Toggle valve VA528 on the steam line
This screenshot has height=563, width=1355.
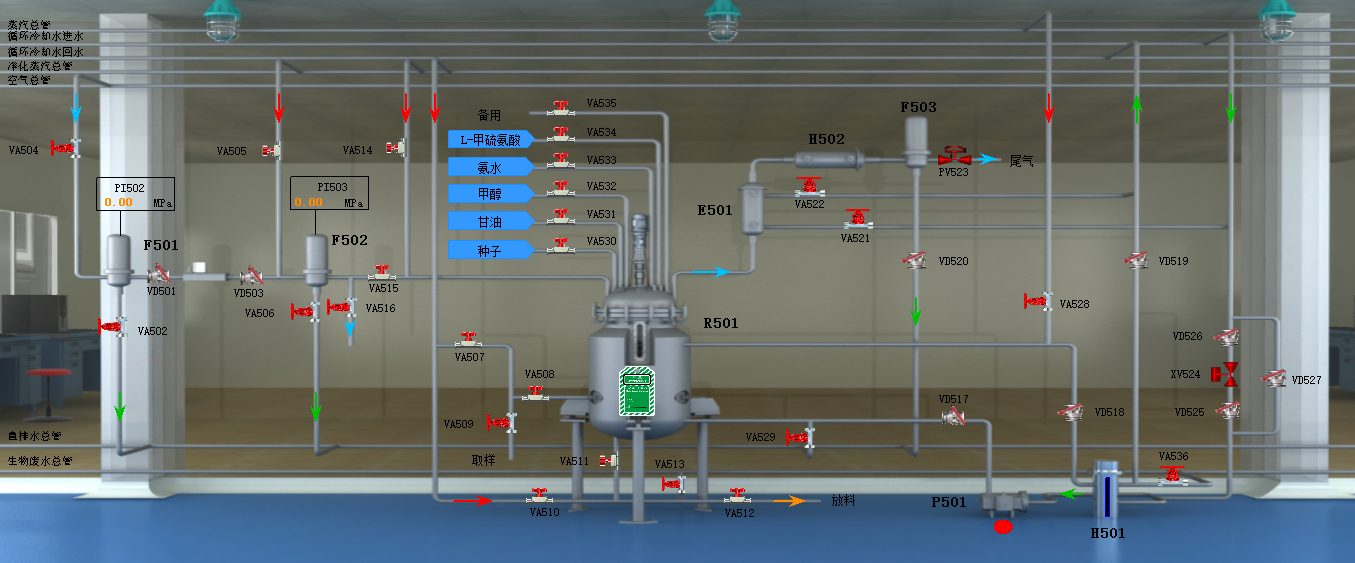click(1037, 301)
